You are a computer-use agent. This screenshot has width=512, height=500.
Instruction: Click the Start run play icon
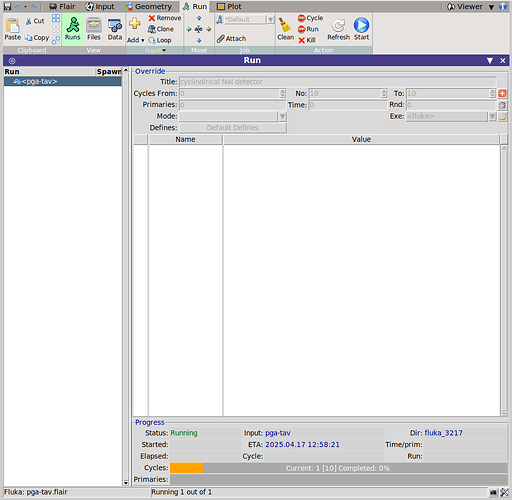tap(361, 25)
